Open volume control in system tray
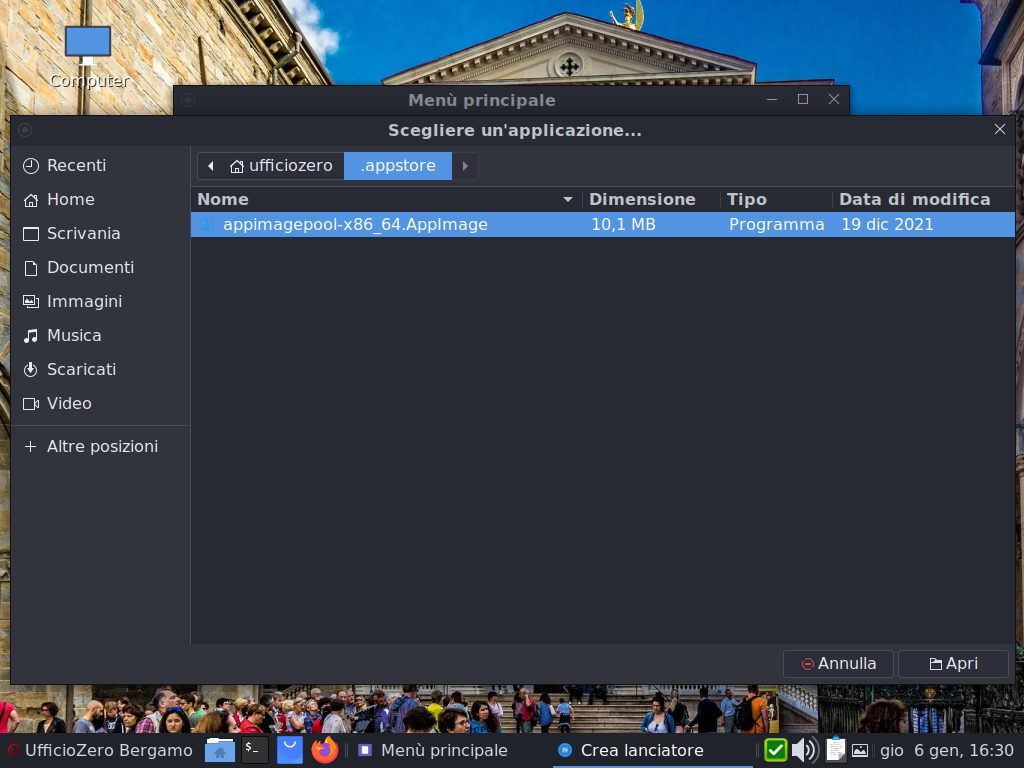Screen dimensions: 1024x768 (x=803, y=750)
